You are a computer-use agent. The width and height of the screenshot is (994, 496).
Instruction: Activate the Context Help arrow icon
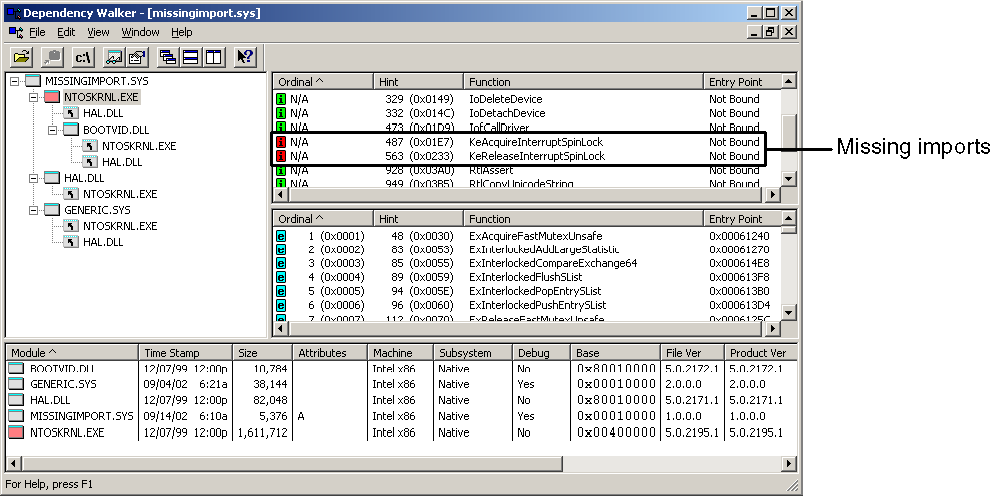tap(245, 57)
